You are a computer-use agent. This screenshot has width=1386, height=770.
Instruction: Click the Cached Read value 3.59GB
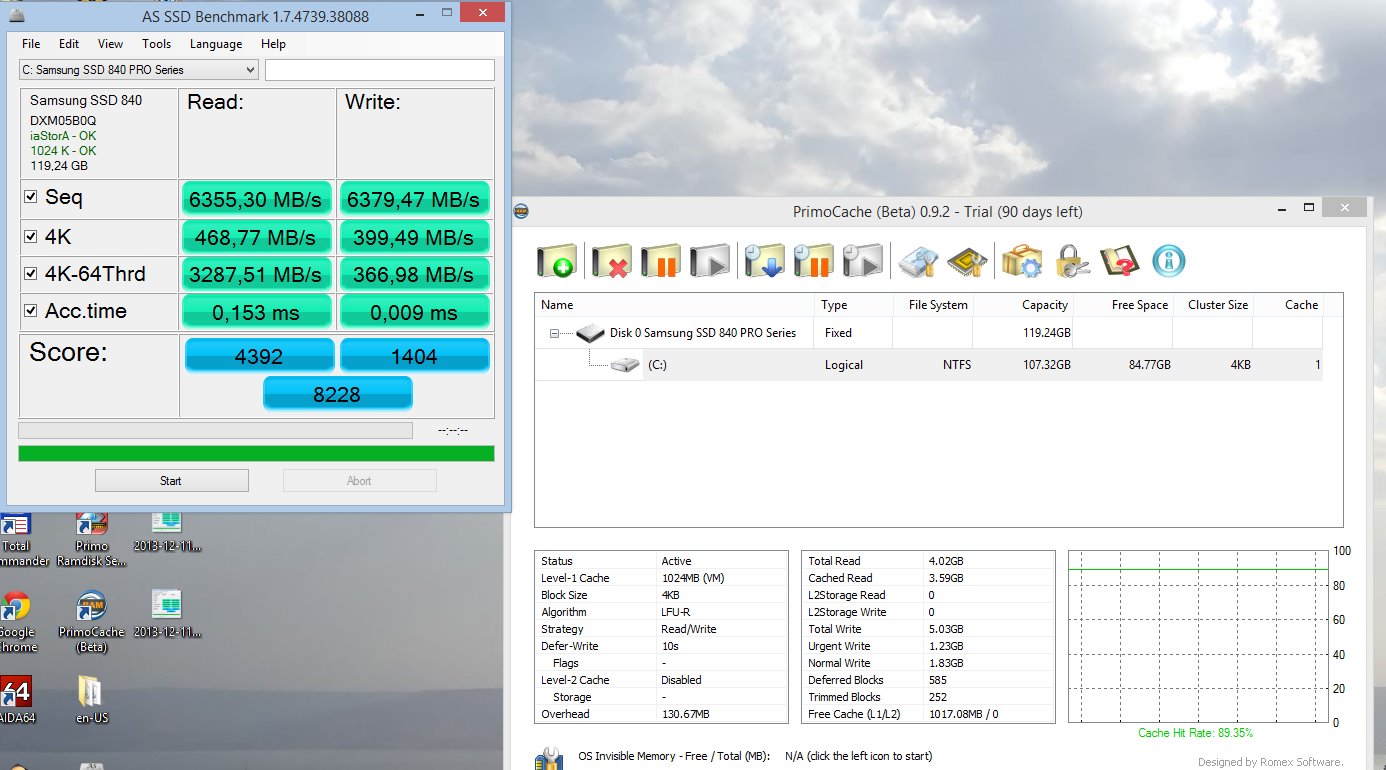pos(946,578)
